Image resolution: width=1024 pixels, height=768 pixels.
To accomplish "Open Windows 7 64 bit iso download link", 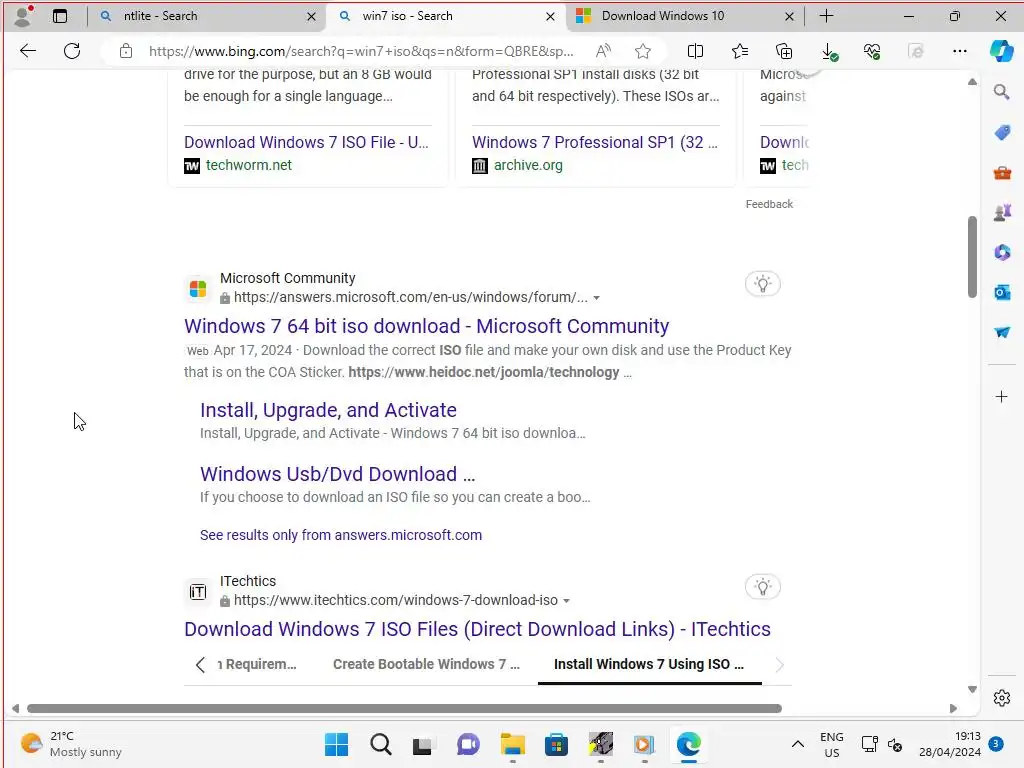I will click(426, 326).
